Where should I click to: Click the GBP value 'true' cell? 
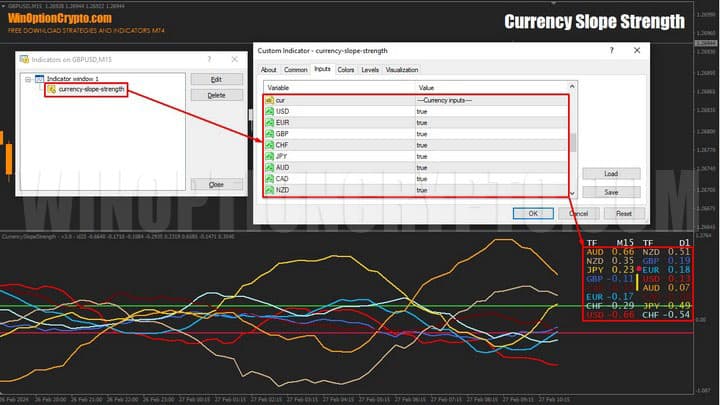tap(491, 134)
